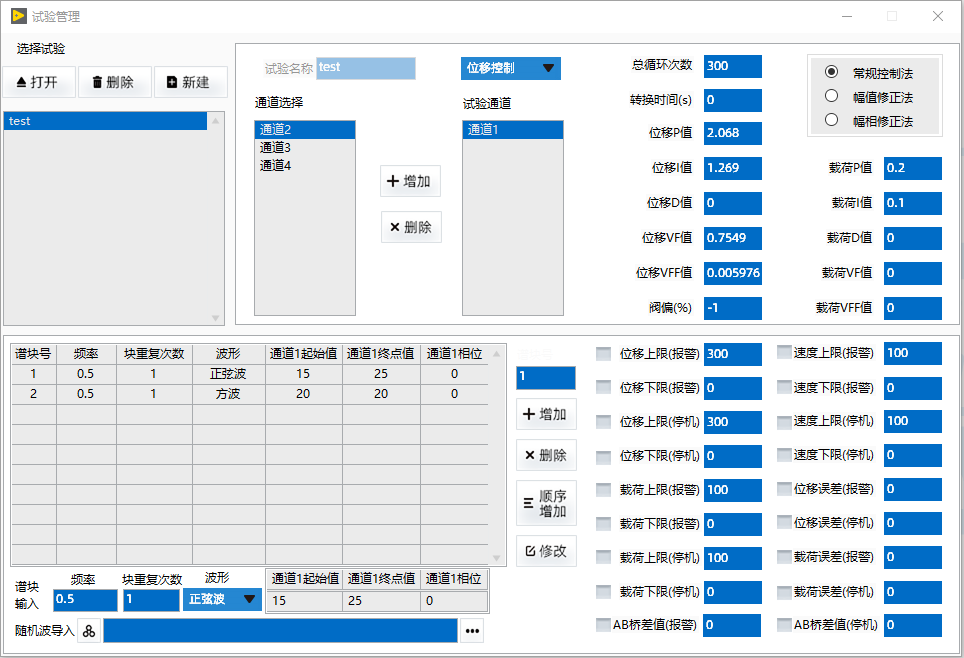The image size is (964, 658).
Task: Open the 正弦波 waveform dropdown
Action: coord(222,599)
